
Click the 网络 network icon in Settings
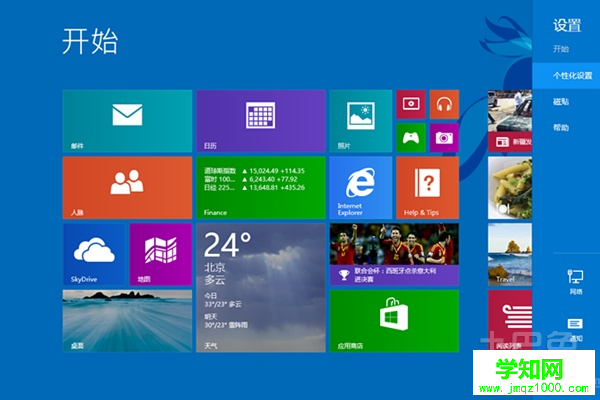[x=575, y=282]
